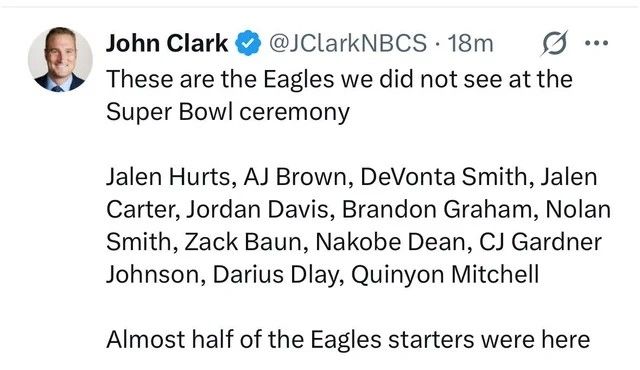The height and width of the screenshot is (370, 640).
Task: Click 'Brandon Graham' in the player list
Action: pyautogui.click(x=437, y=210)
